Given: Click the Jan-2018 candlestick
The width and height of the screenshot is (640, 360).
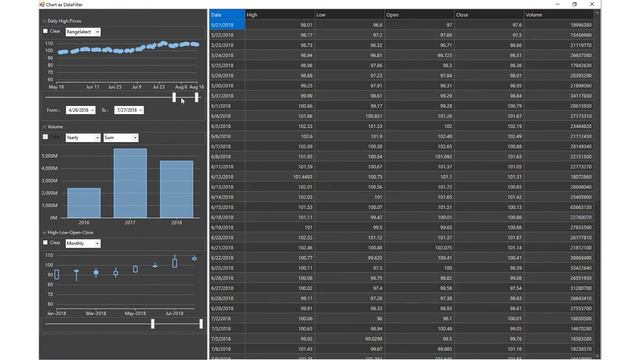Looking at the screenshot, I should click(x=57, y=274).
